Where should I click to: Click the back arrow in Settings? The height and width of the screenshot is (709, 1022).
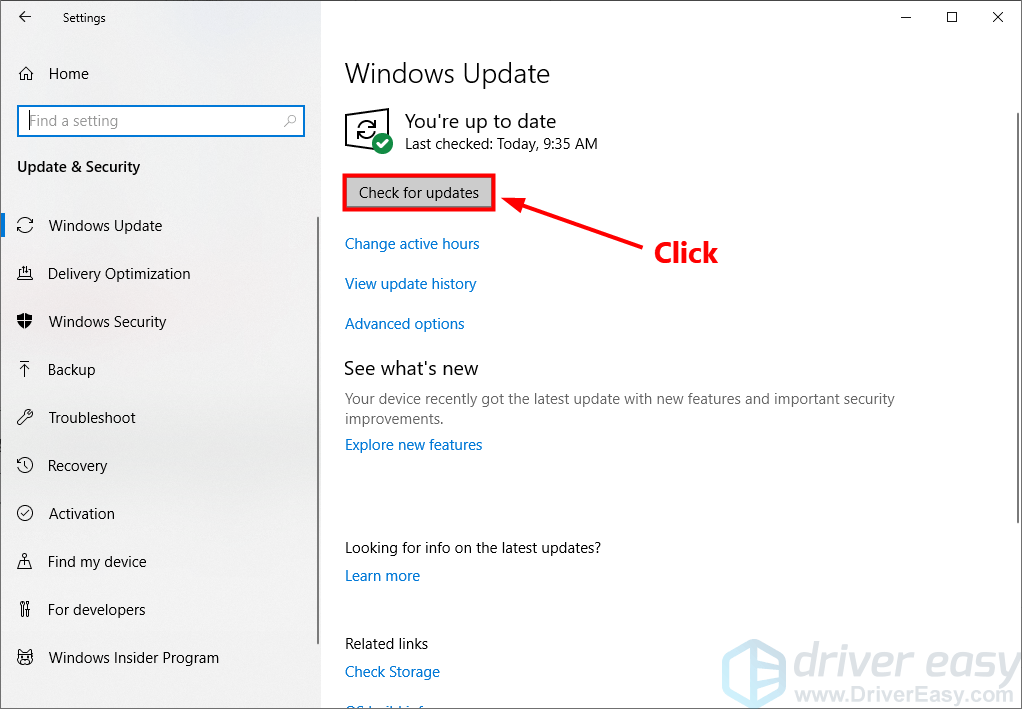click(25, 17)
